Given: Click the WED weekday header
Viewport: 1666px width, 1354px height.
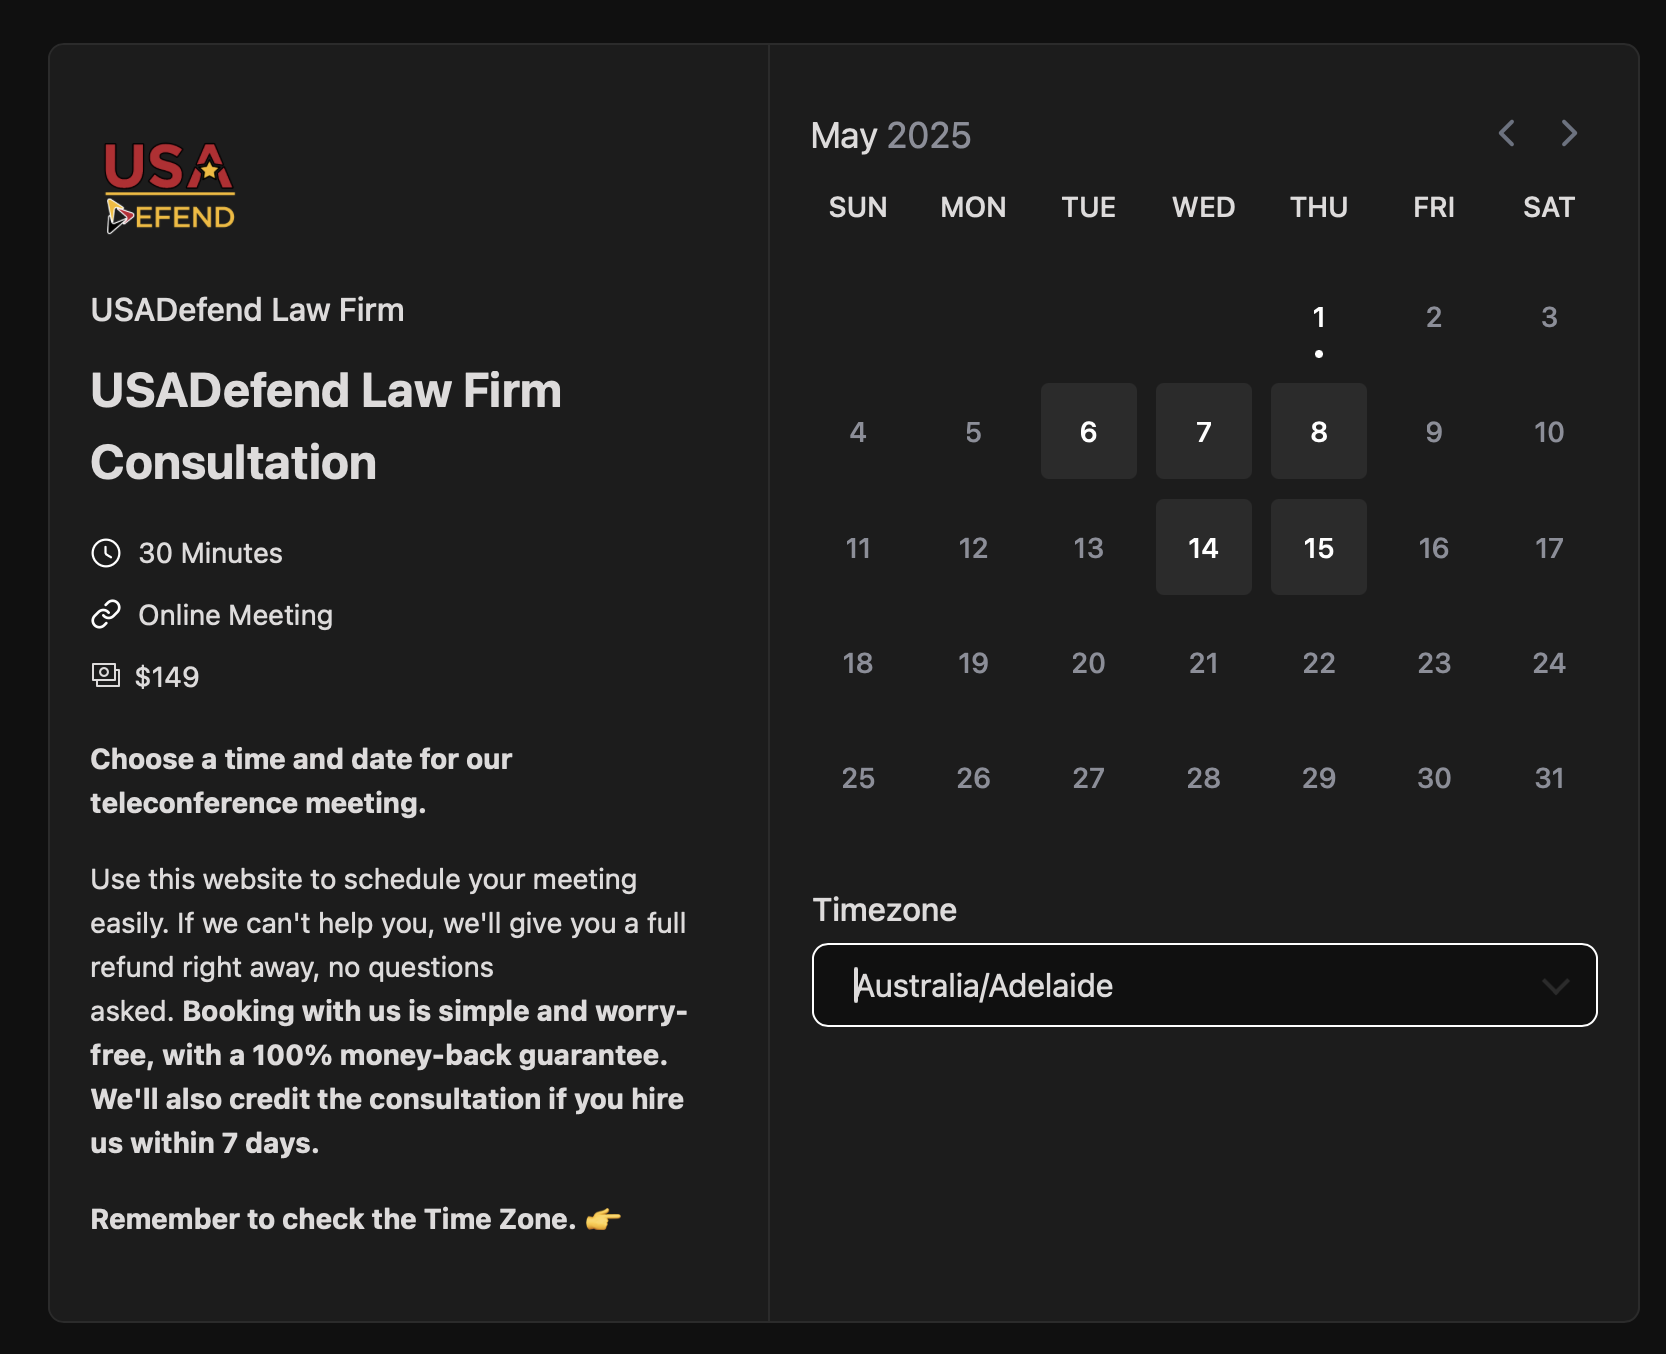Looking at the screenshot, I should click(x=1204, y=207).
